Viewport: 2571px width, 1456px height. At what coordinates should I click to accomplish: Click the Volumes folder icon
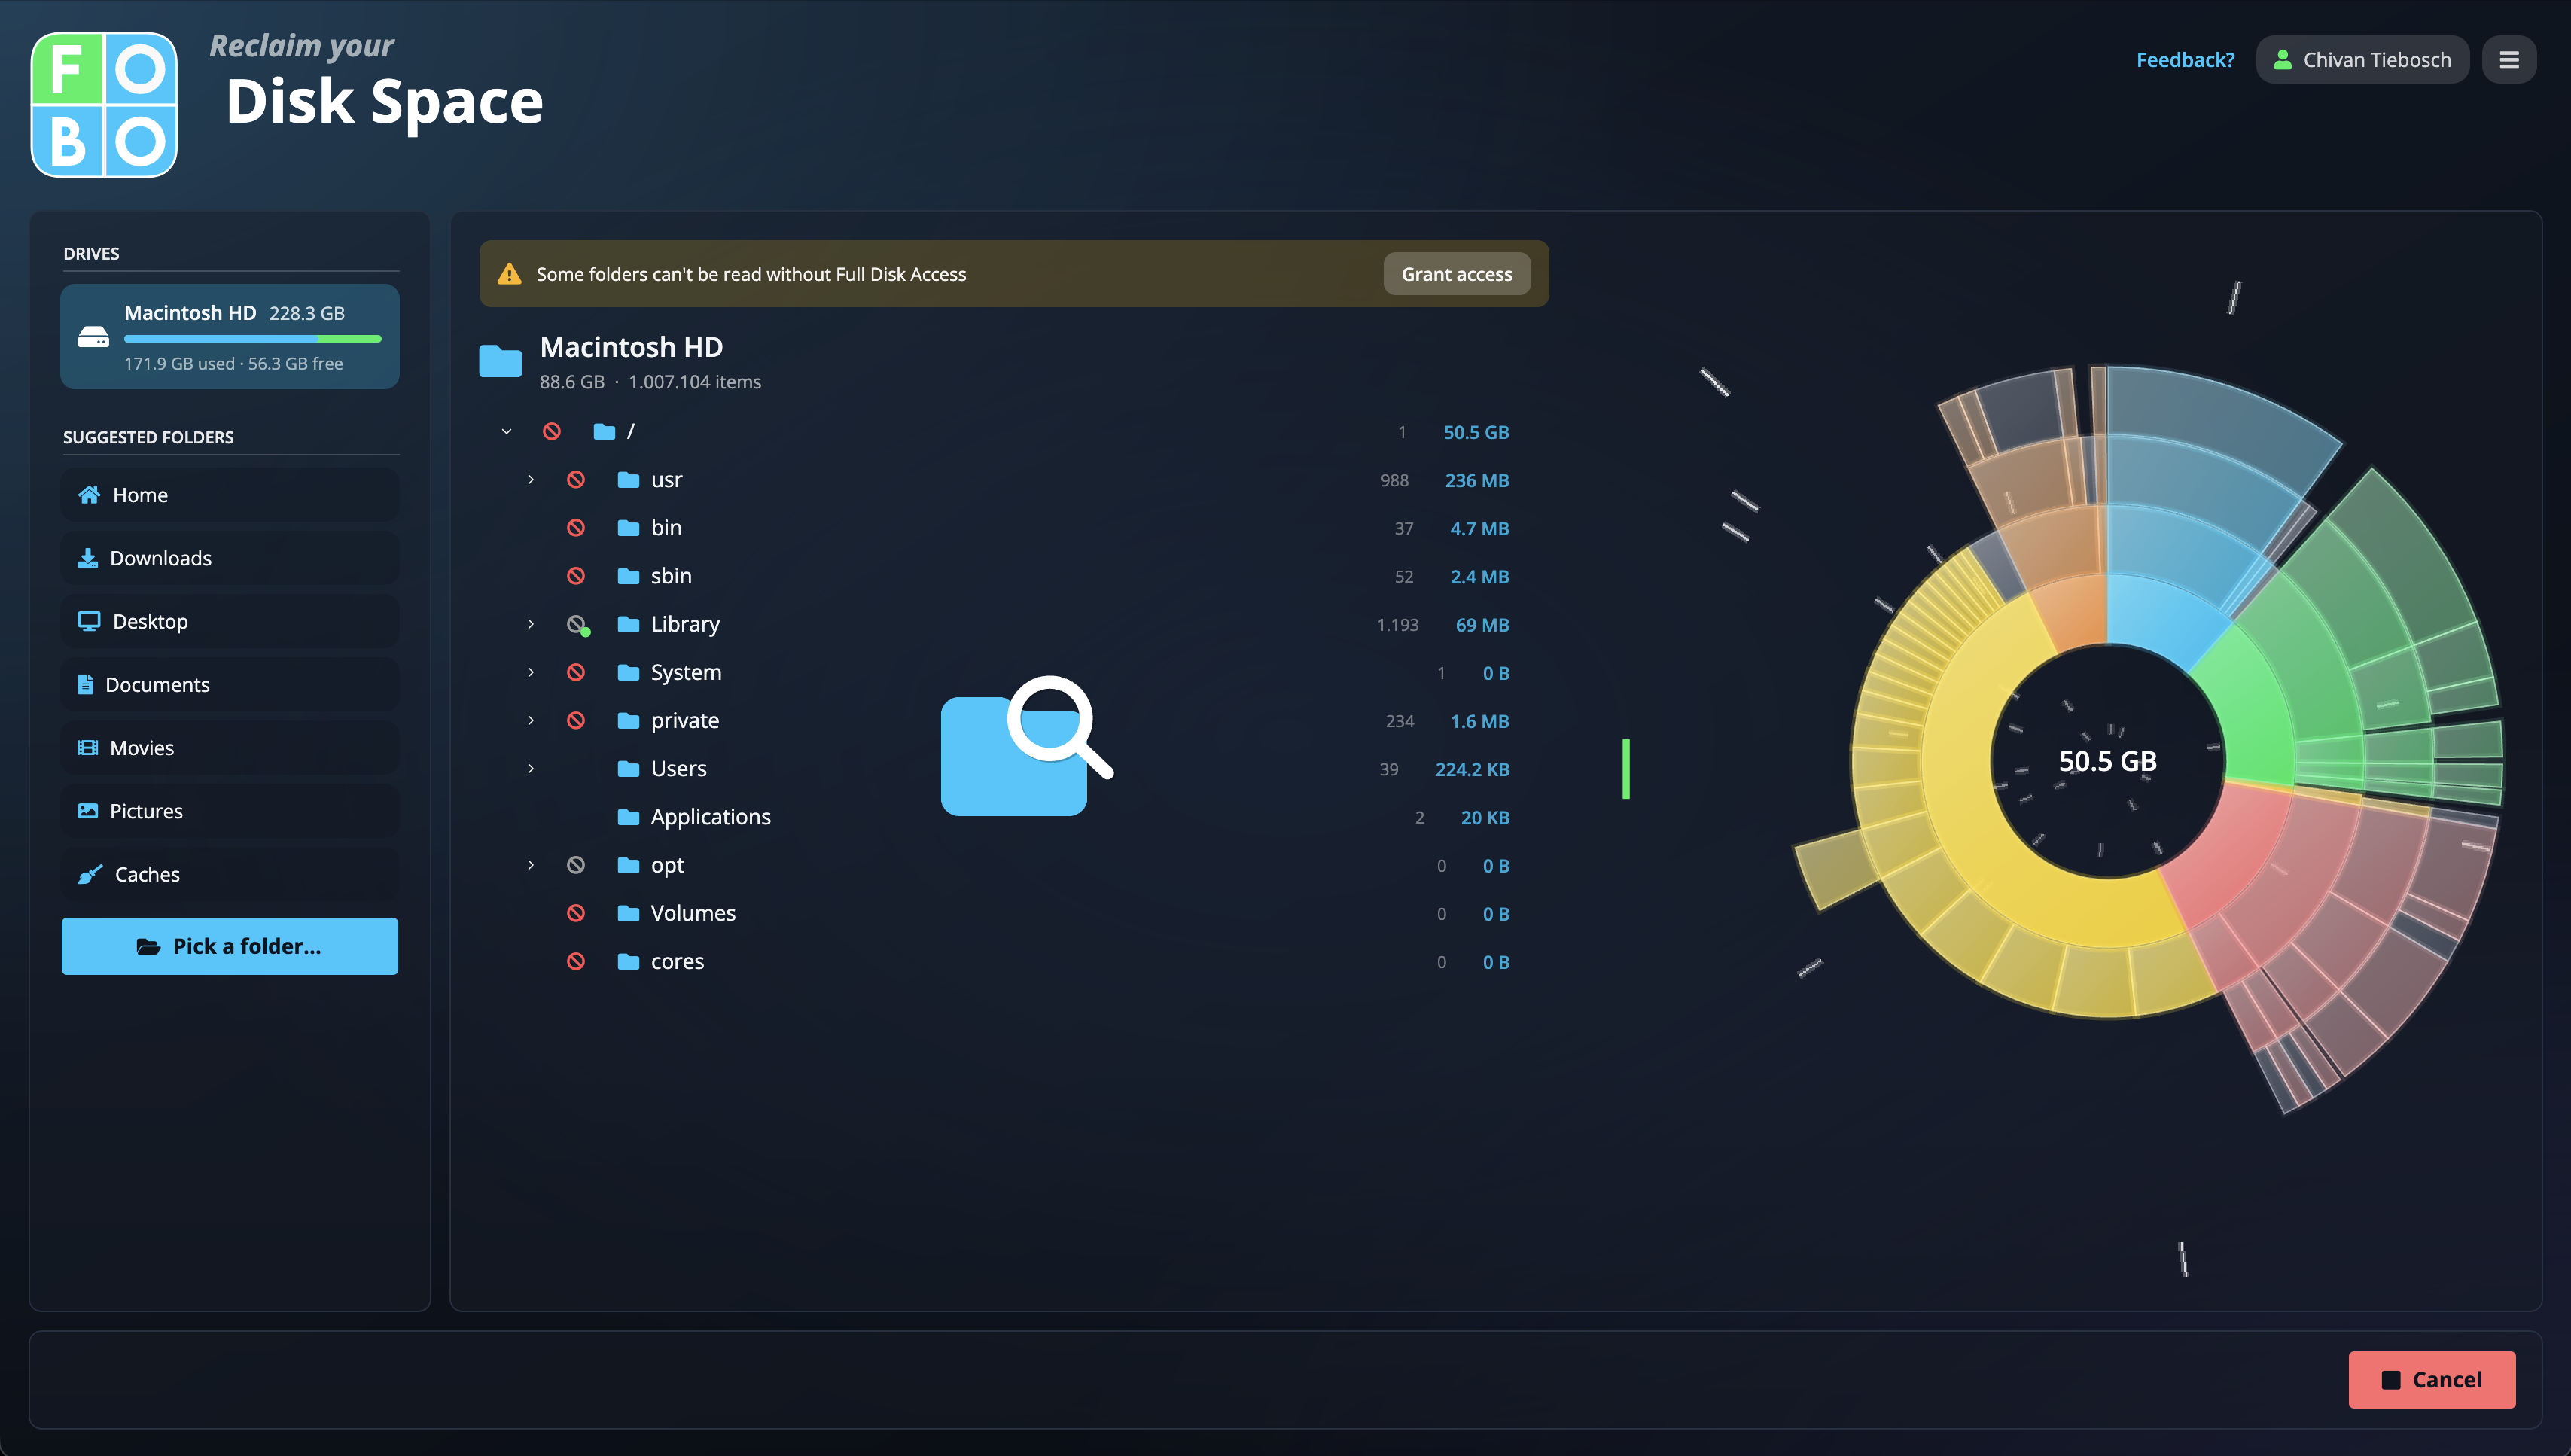[628, 913]
